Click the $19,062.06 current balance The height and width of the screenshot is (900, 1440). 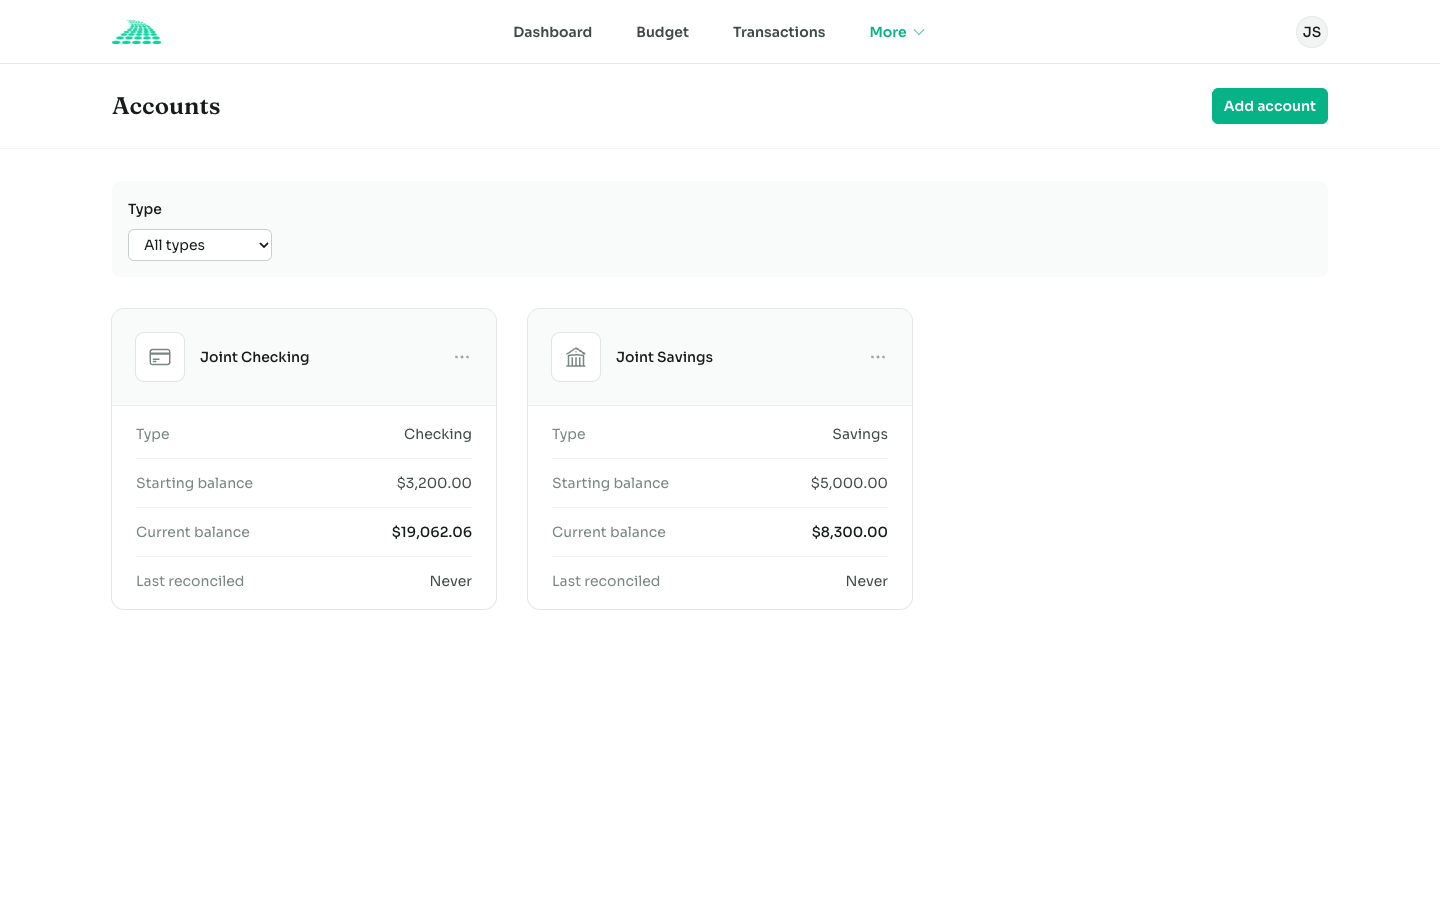(x=432, y=532)
